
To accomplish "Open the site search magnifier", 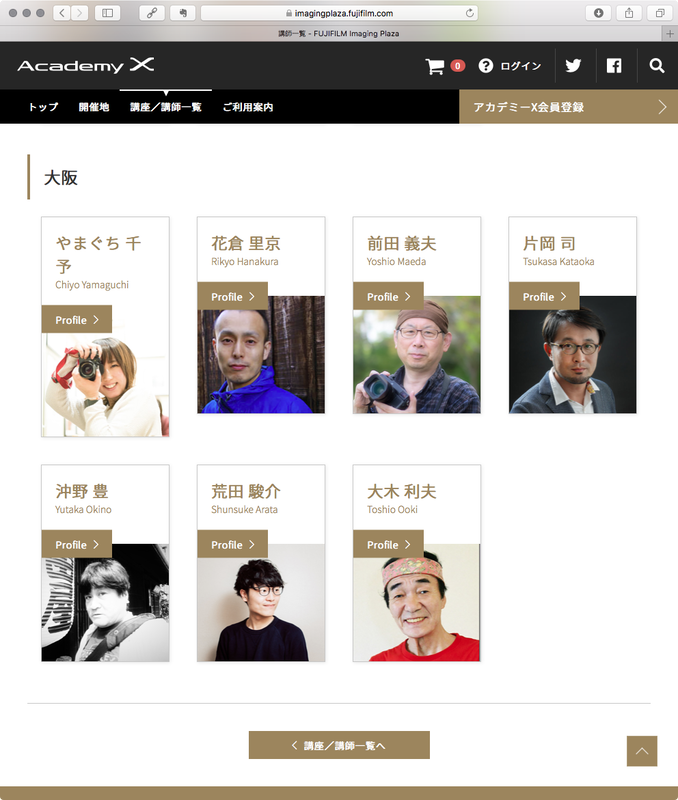I will [x=657, y=66].
